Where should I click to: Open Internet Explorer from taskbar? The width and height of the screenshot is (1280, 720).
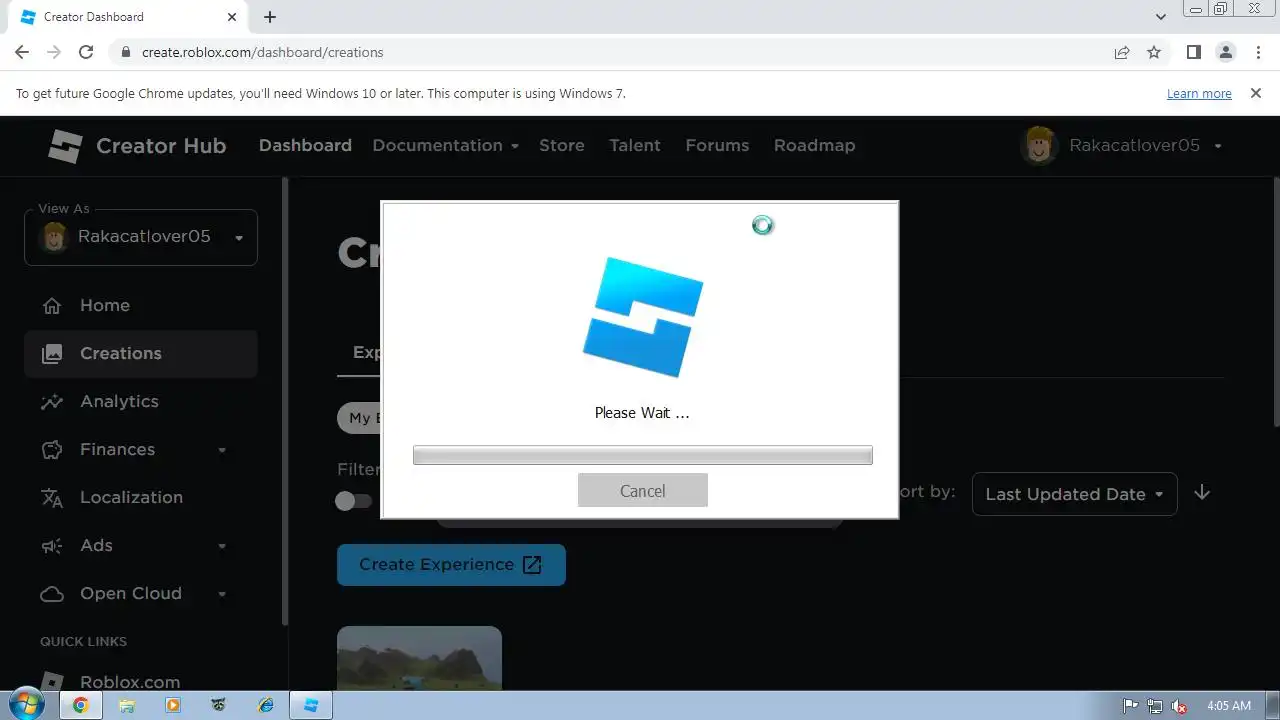[265, 705]
